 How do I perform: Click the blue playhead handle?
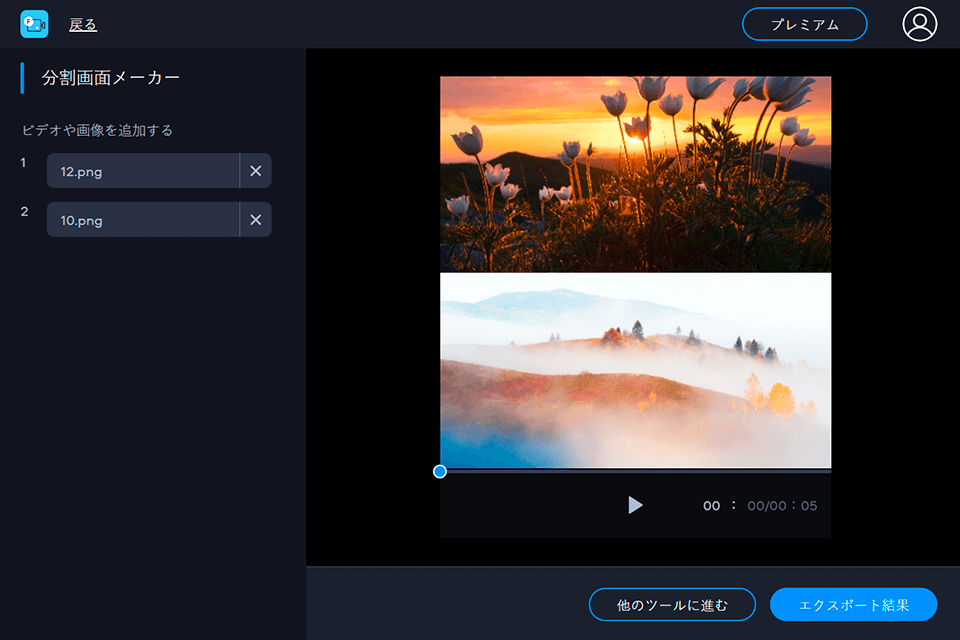tap(440, 471)
